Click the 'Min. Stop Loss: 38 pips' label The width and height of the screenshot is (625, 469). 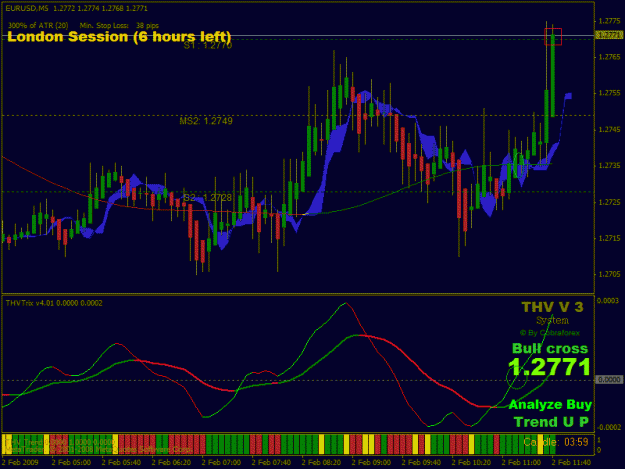(119, 26)
